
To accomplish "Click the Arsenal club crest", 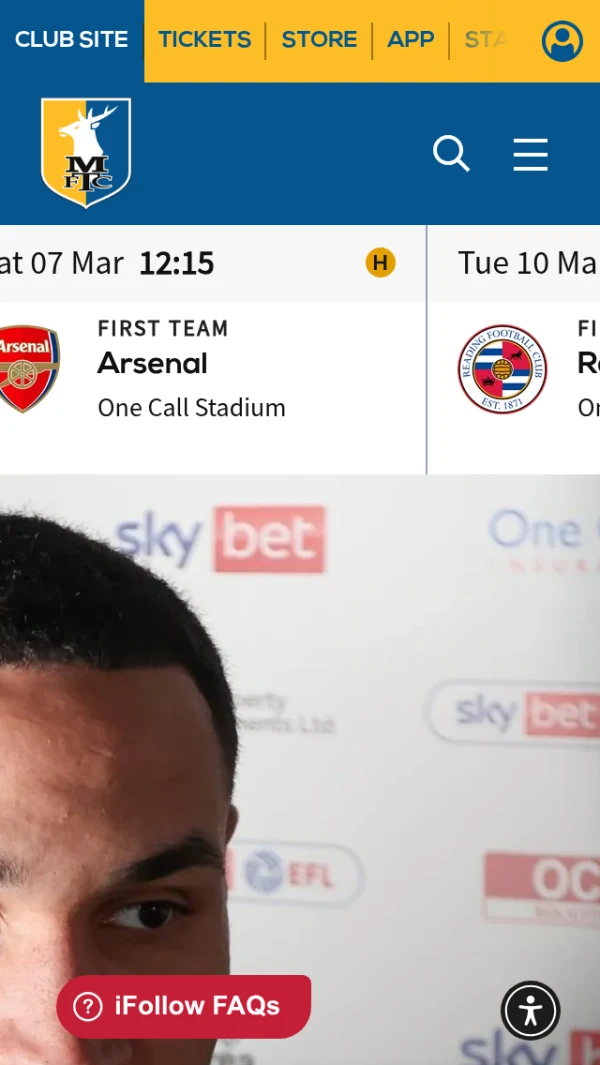I will [x=29, y=369].
